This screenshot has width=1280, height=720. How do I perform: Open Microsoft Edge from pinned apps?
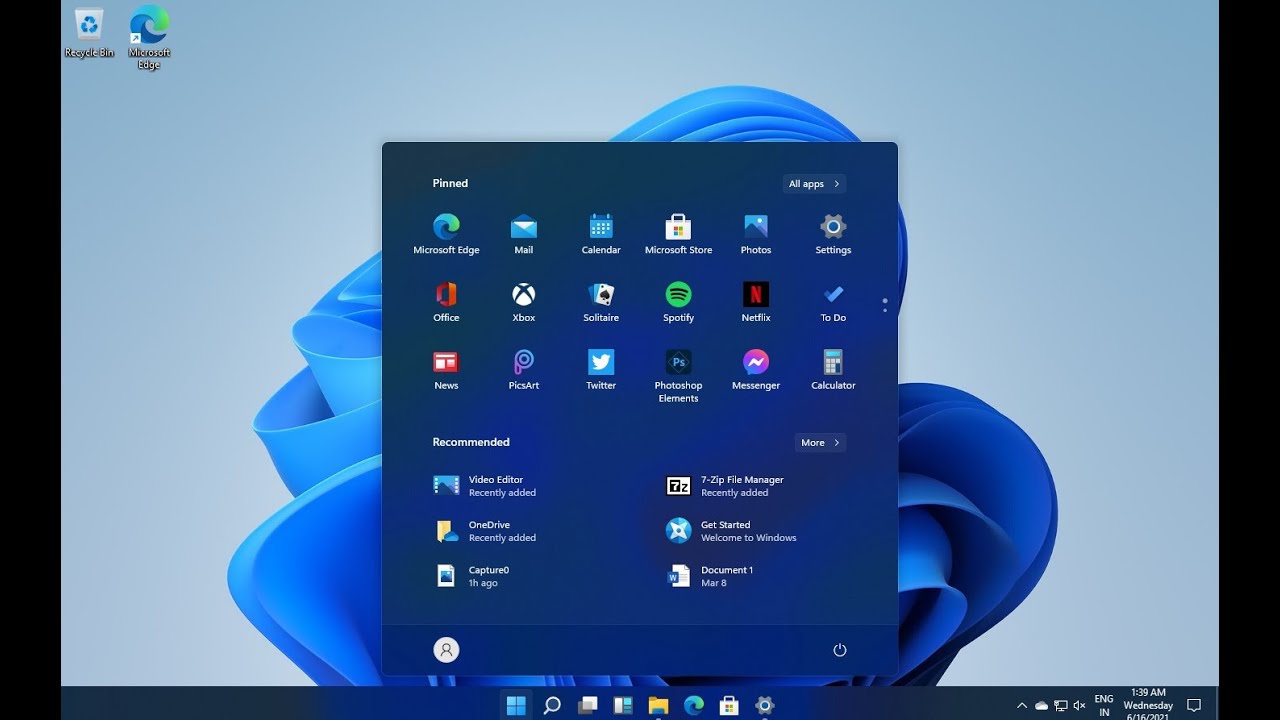tap(446, 234)
